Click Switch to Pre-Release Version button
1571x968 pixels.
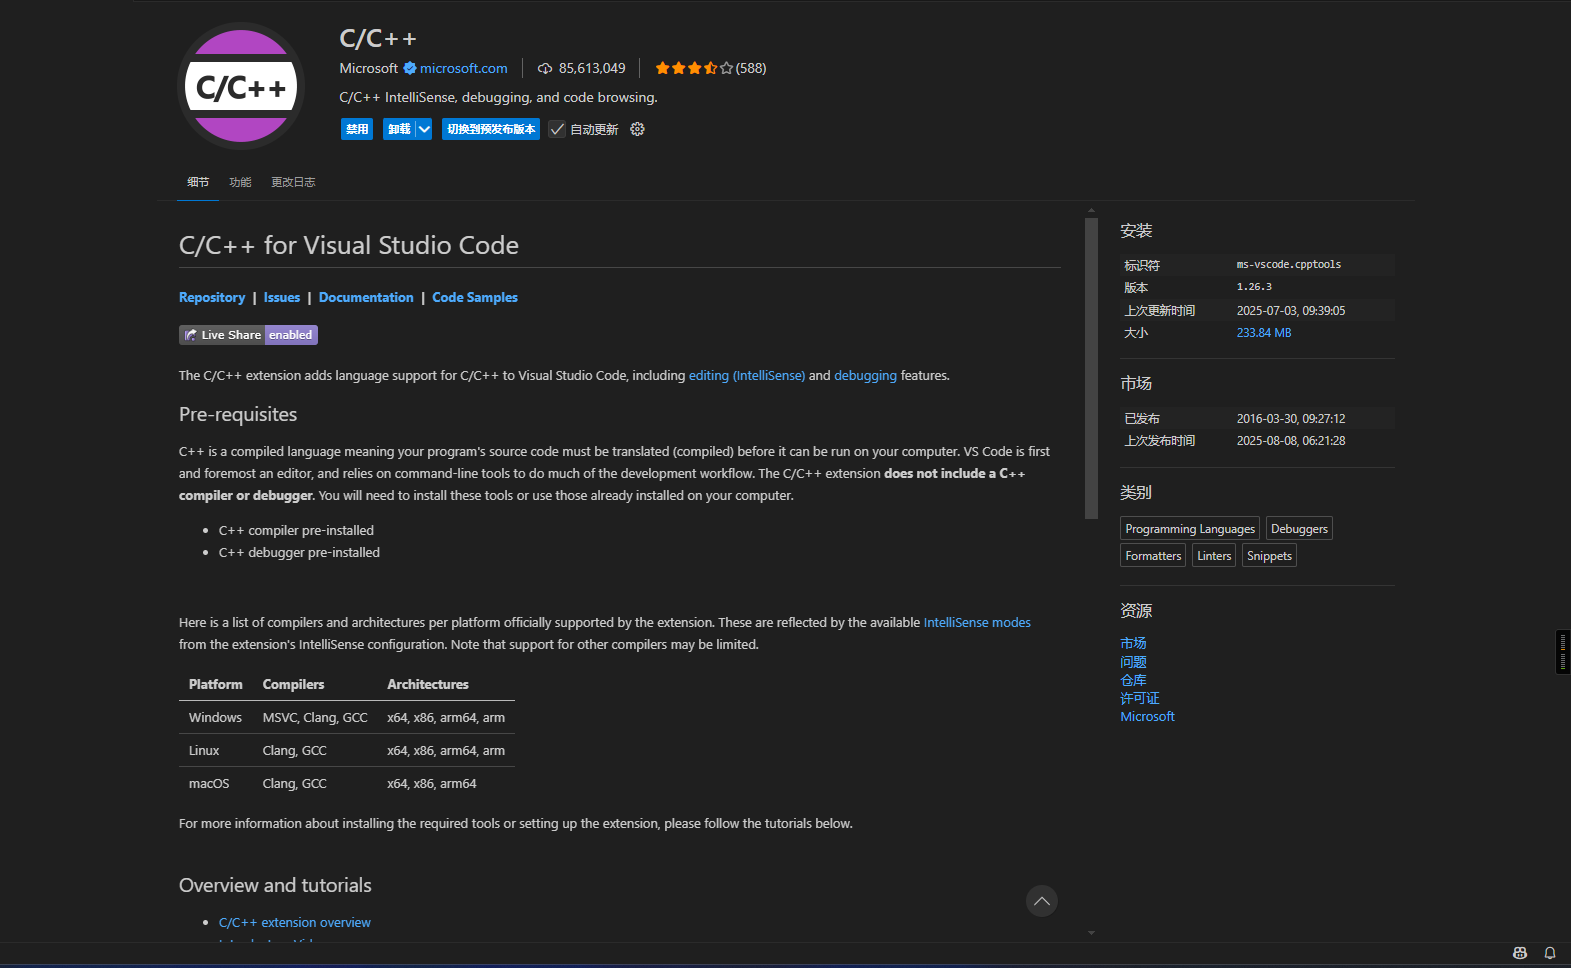tap(491, 129)
